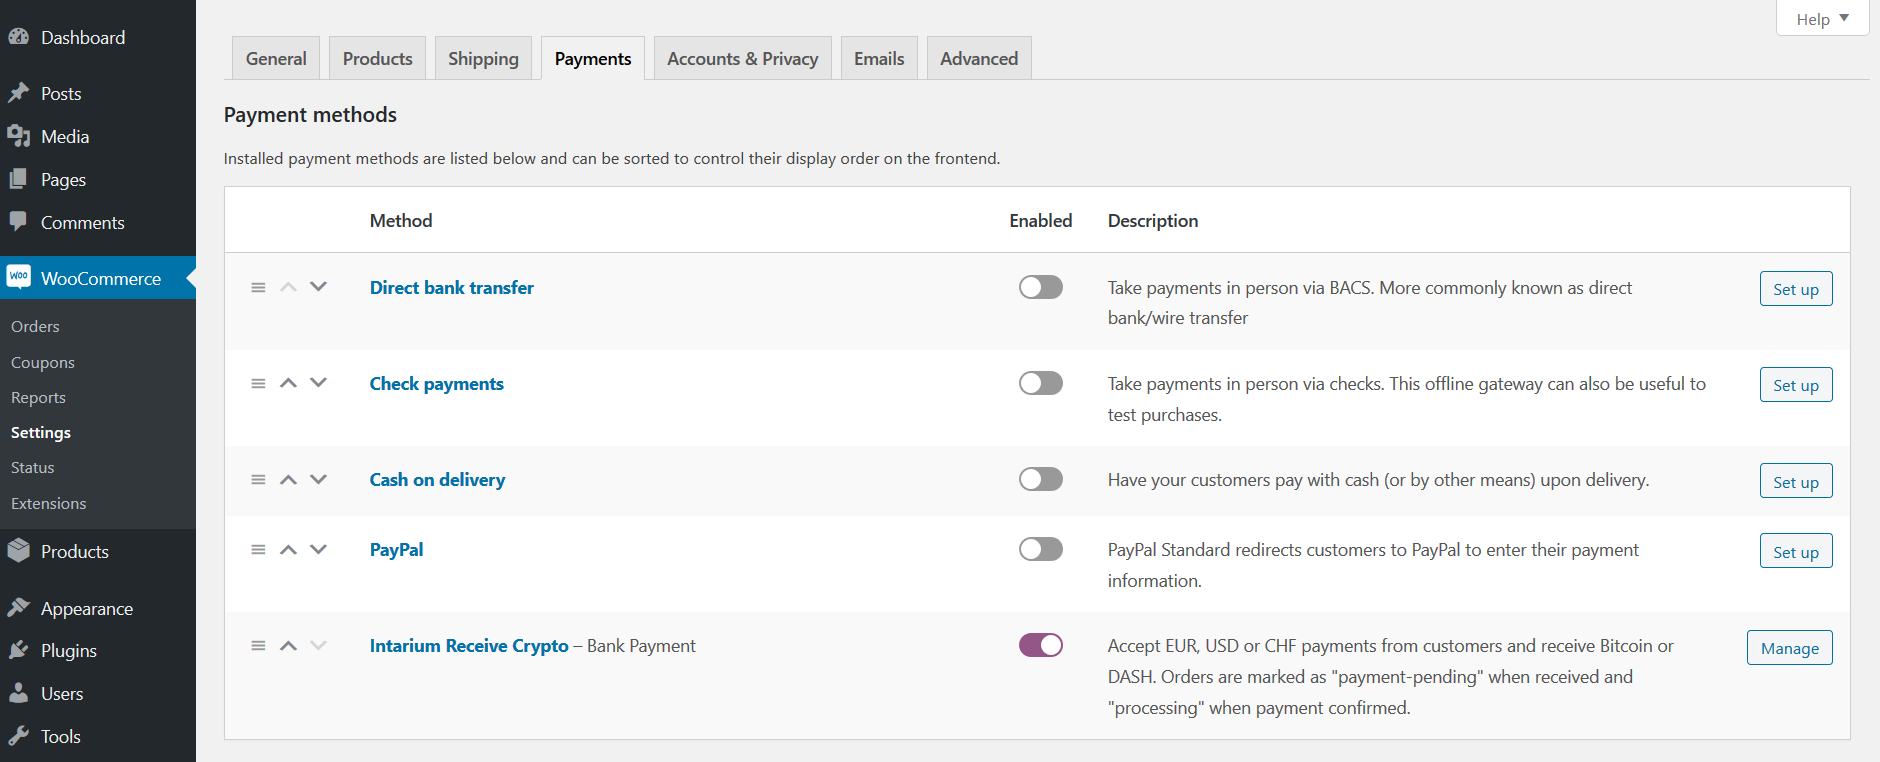Switch to the General tab
1880x762 pixels.
coord(276,58)
